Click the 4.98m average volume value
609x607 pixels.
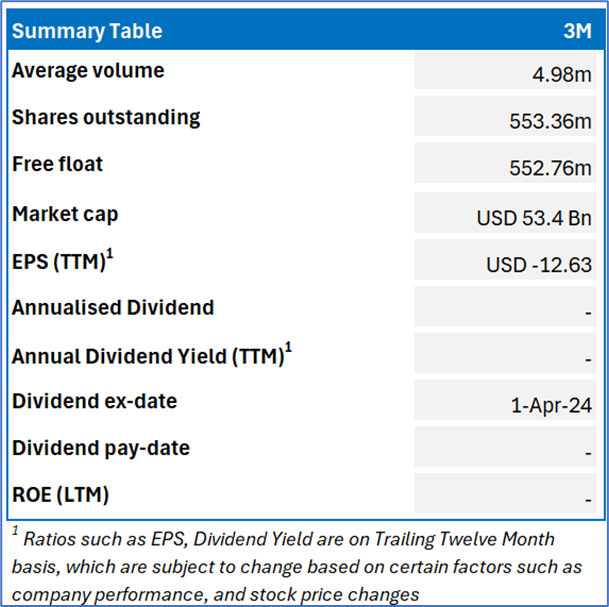coord(561,73)
